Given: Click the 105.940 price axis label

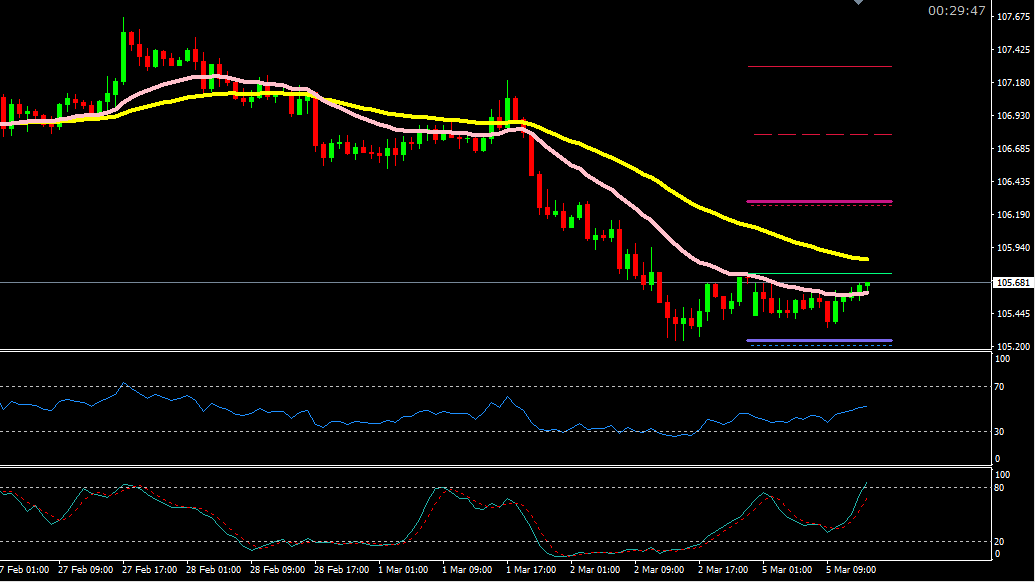Looking at the screenshot, I should pyautogui.click(x=1013, y=248).
